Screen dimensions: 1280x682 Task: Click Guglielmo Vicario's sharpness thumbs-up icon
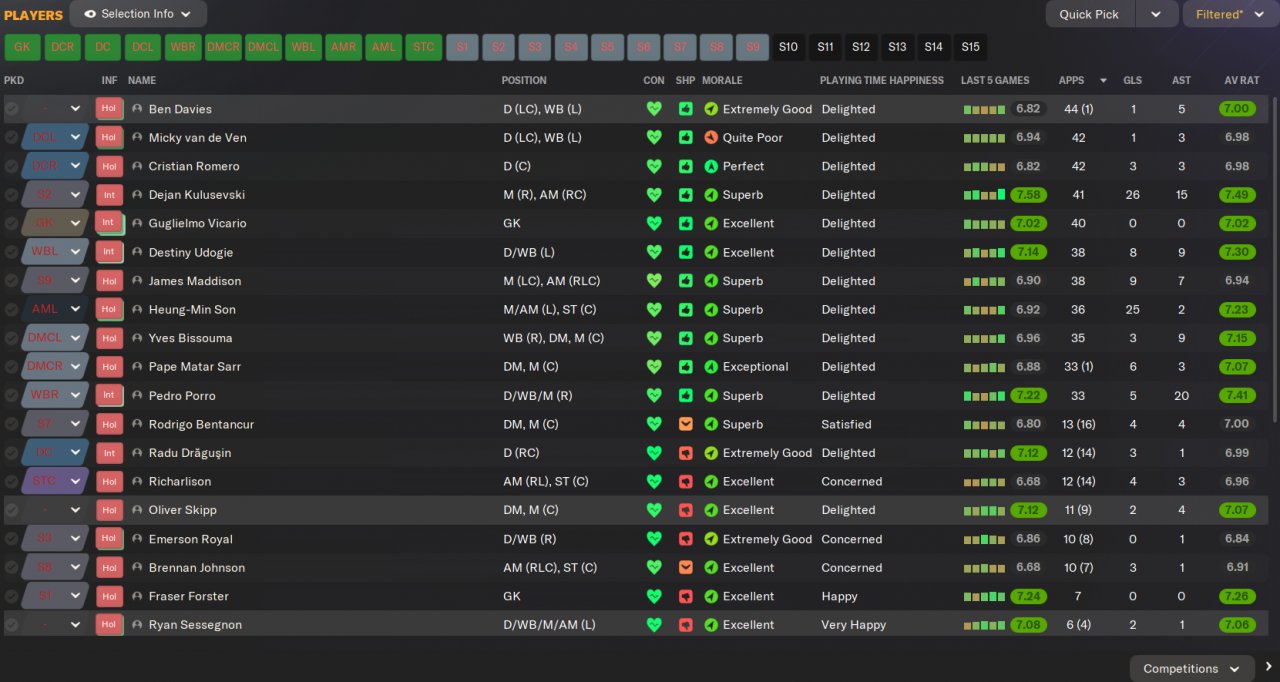[685, 223]
